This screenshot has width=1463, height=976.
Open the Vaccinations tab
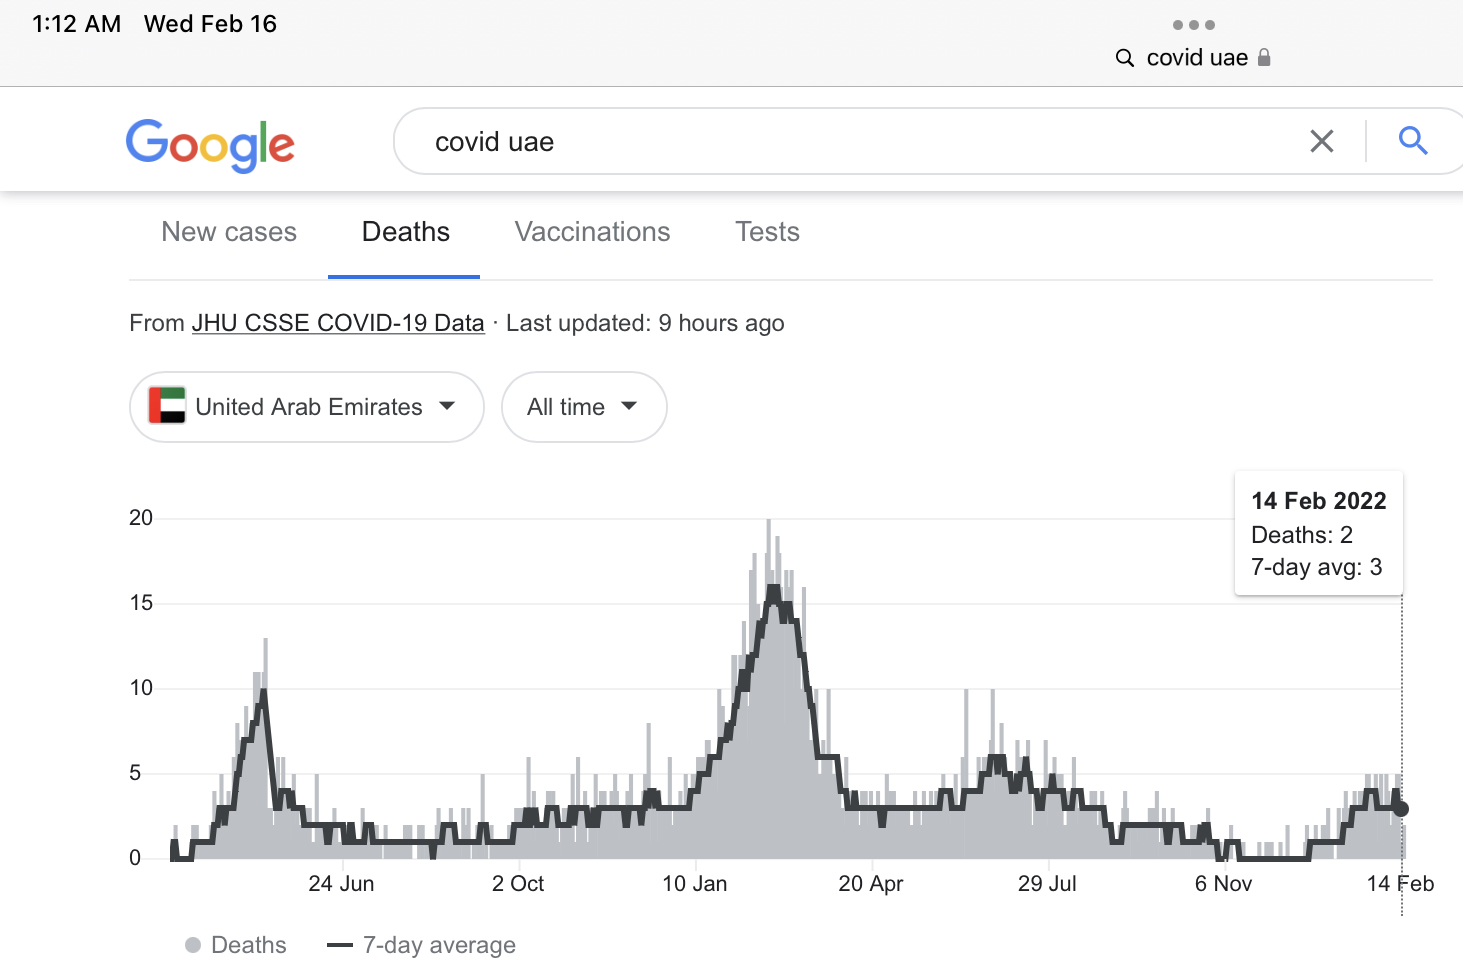pyautogui.click(x=592, y=232)
